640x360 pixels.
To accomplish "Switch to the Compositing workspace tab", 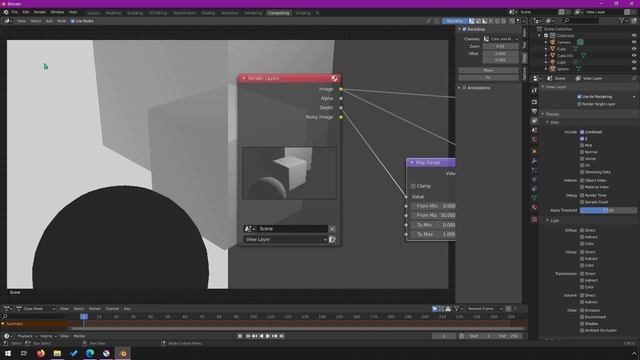I will coord(279,13).
